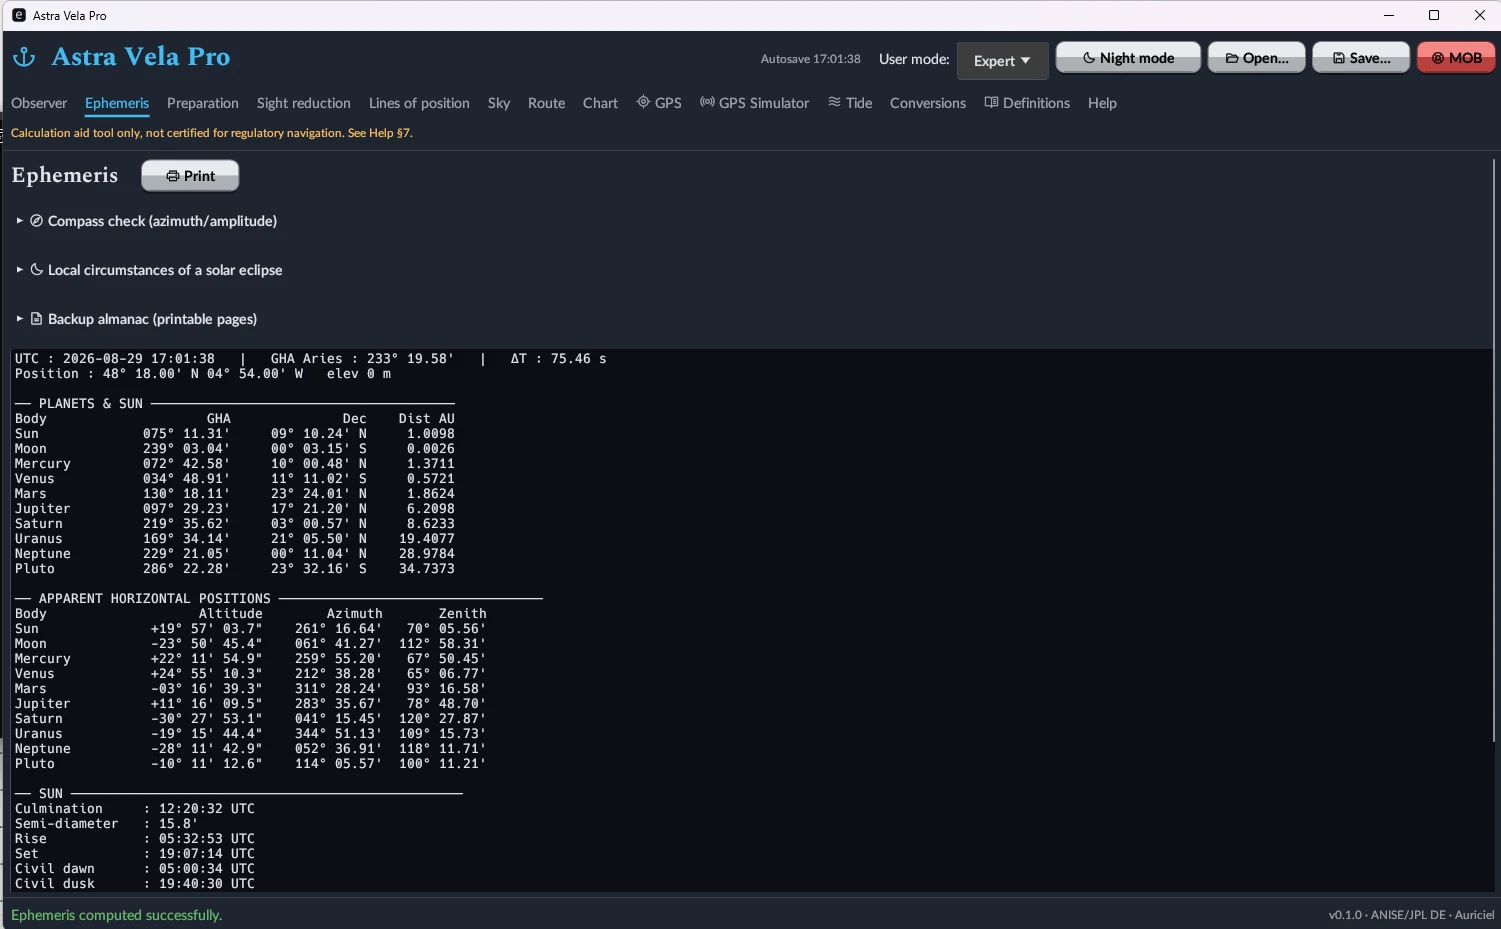
Task: Click the Civil dawn 05:00:34 UTC line
Action: click(x=135, y=869)
